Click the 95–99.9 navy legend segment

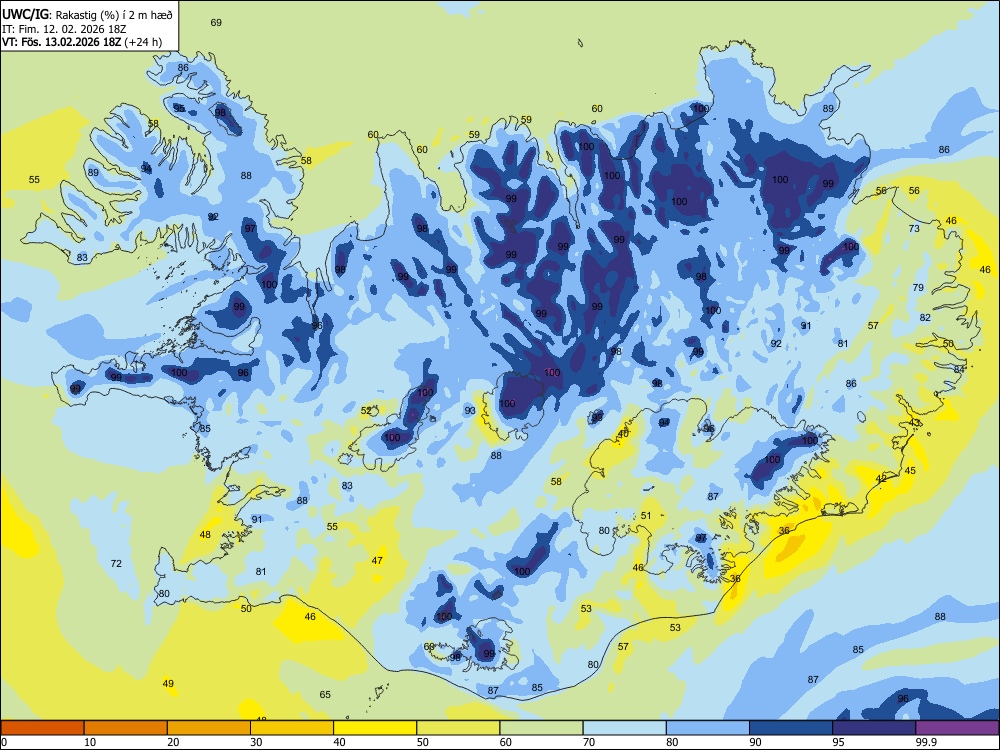tap(874, 728)
